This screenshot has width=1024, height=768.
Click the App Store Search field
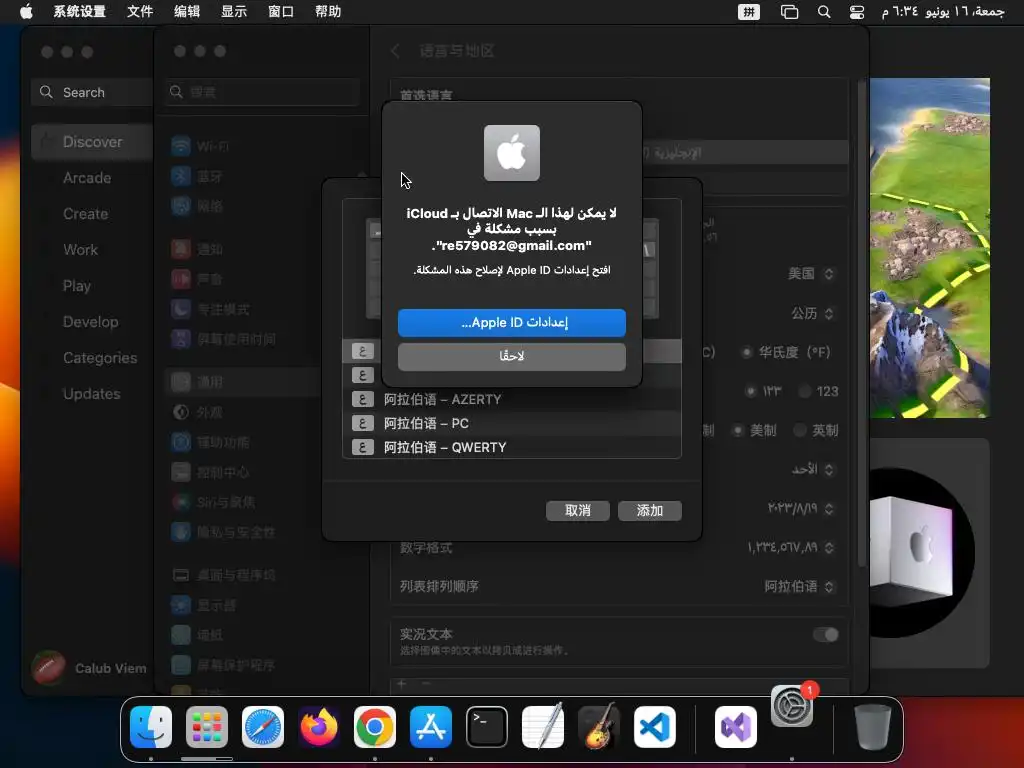click(91, 92)
